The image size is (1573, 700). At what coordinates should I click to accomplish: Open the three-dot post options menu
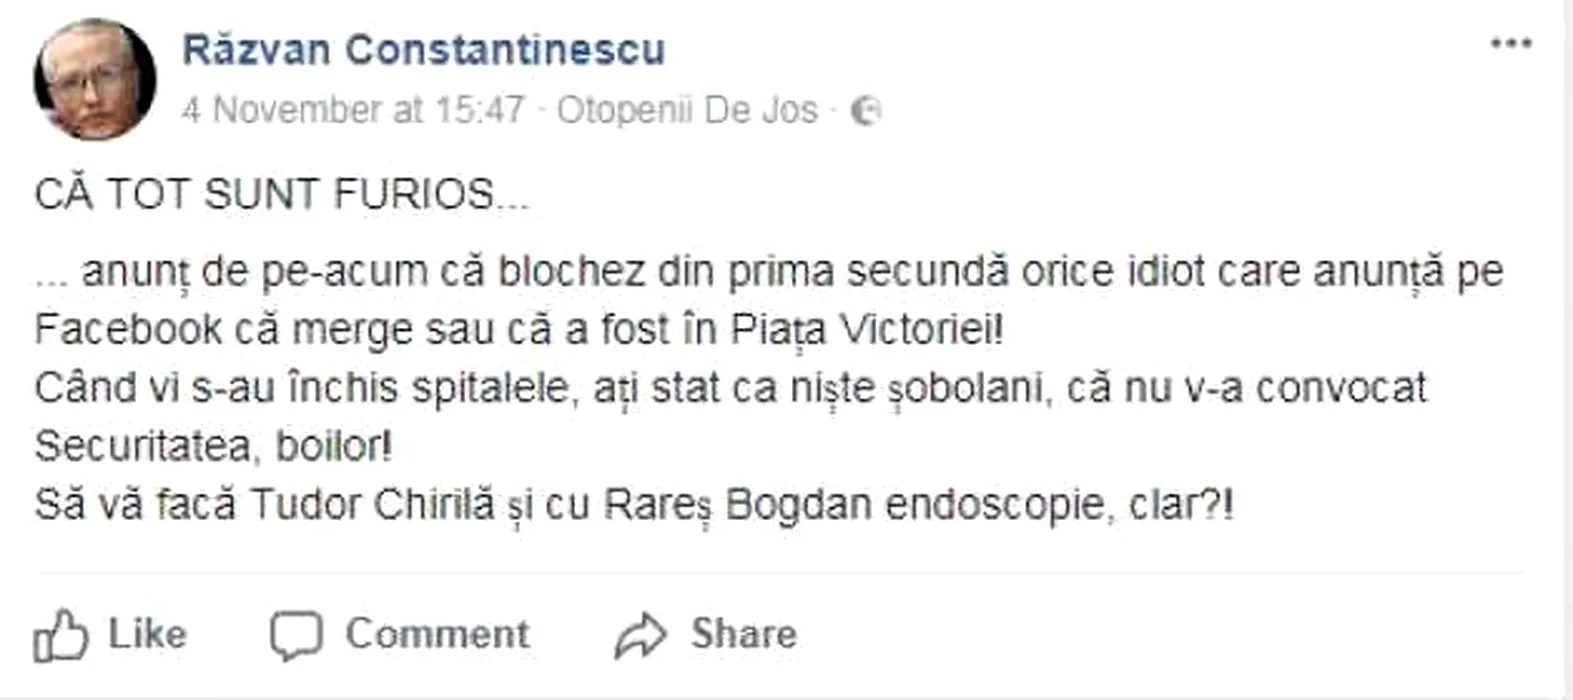[1510, 44]
